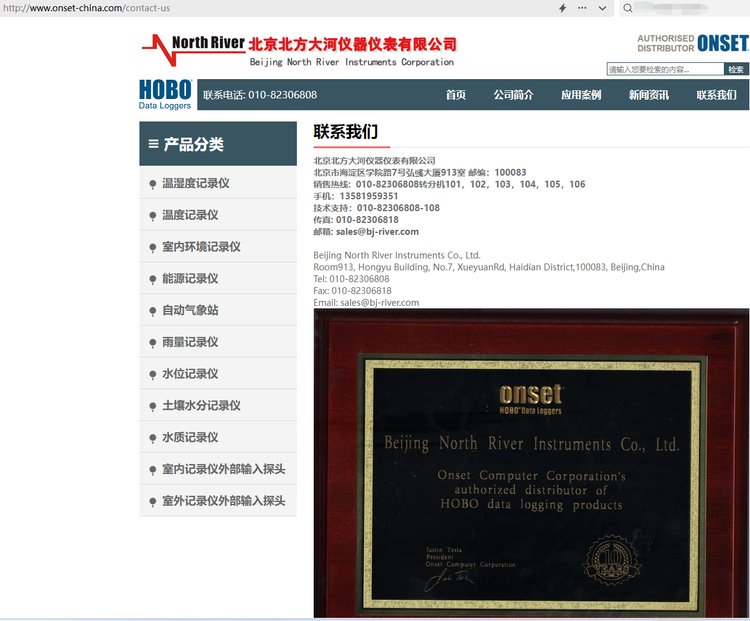Toggle the 产品分类 hamburger menu icon
This screenshot has height=621, width=750.
click(x=153, y=144)
